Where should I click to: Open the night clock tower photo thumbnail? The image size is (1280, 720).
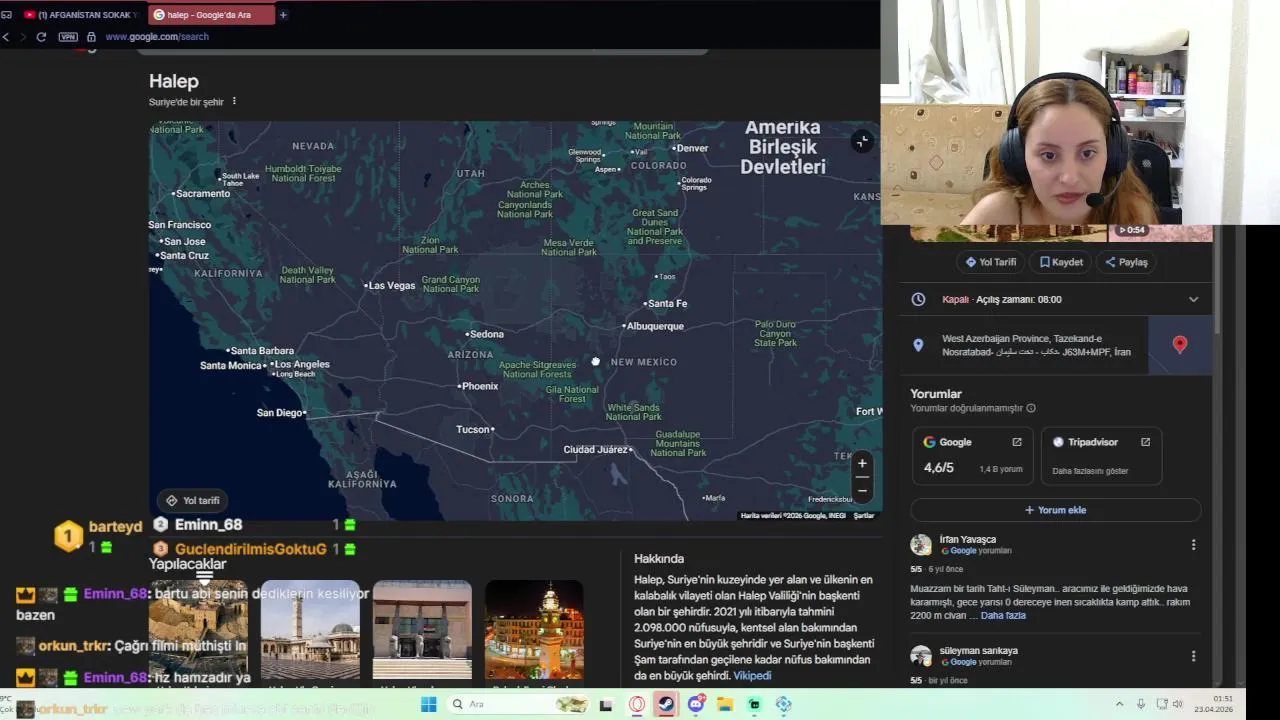[534, 629]
